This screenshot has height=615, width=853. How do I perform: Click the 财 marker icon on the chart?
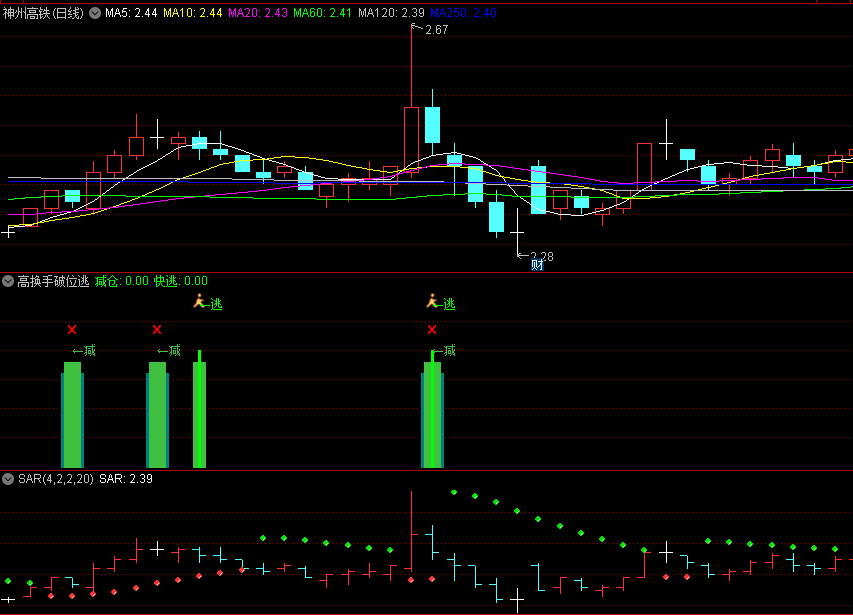[537, 265]
